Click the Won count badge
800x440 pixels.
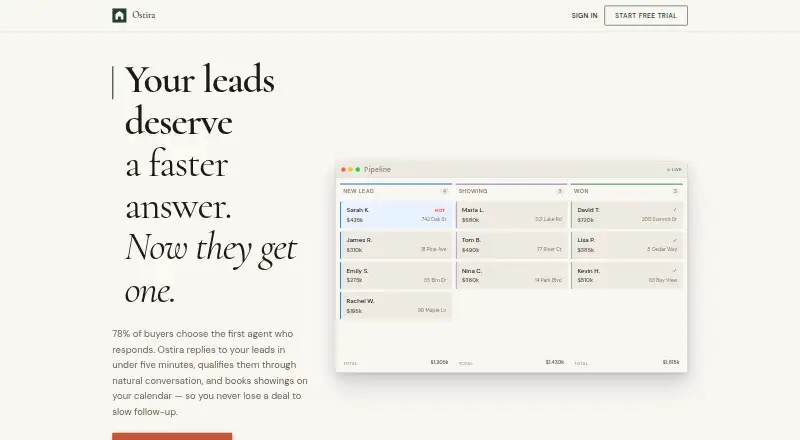coord(675,191)
